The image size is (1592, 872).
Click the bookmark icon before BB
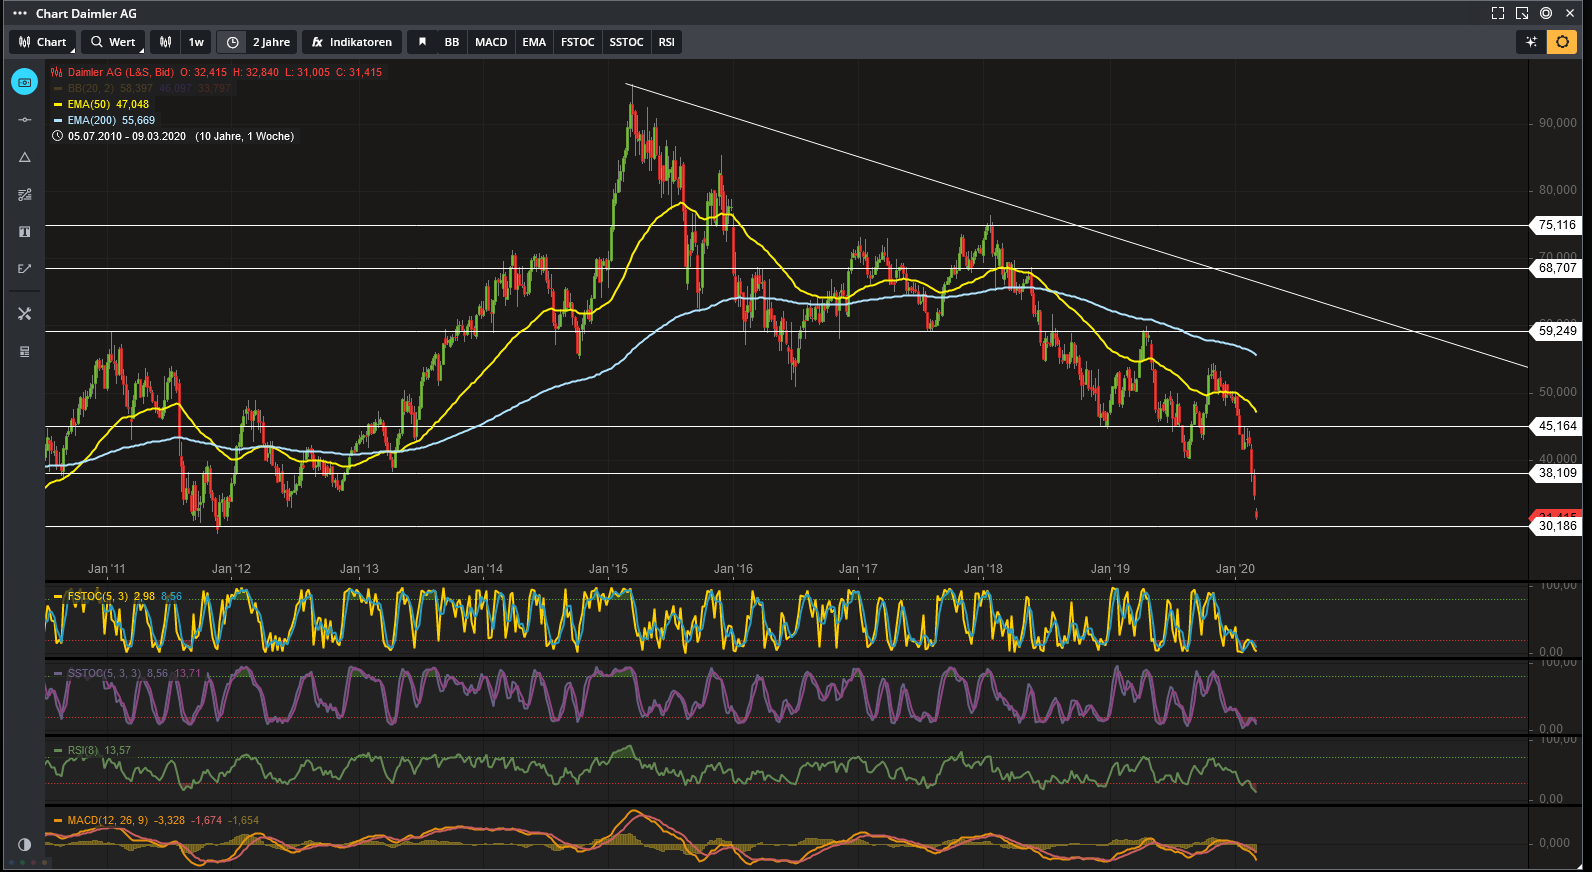(x=422, y=42)
